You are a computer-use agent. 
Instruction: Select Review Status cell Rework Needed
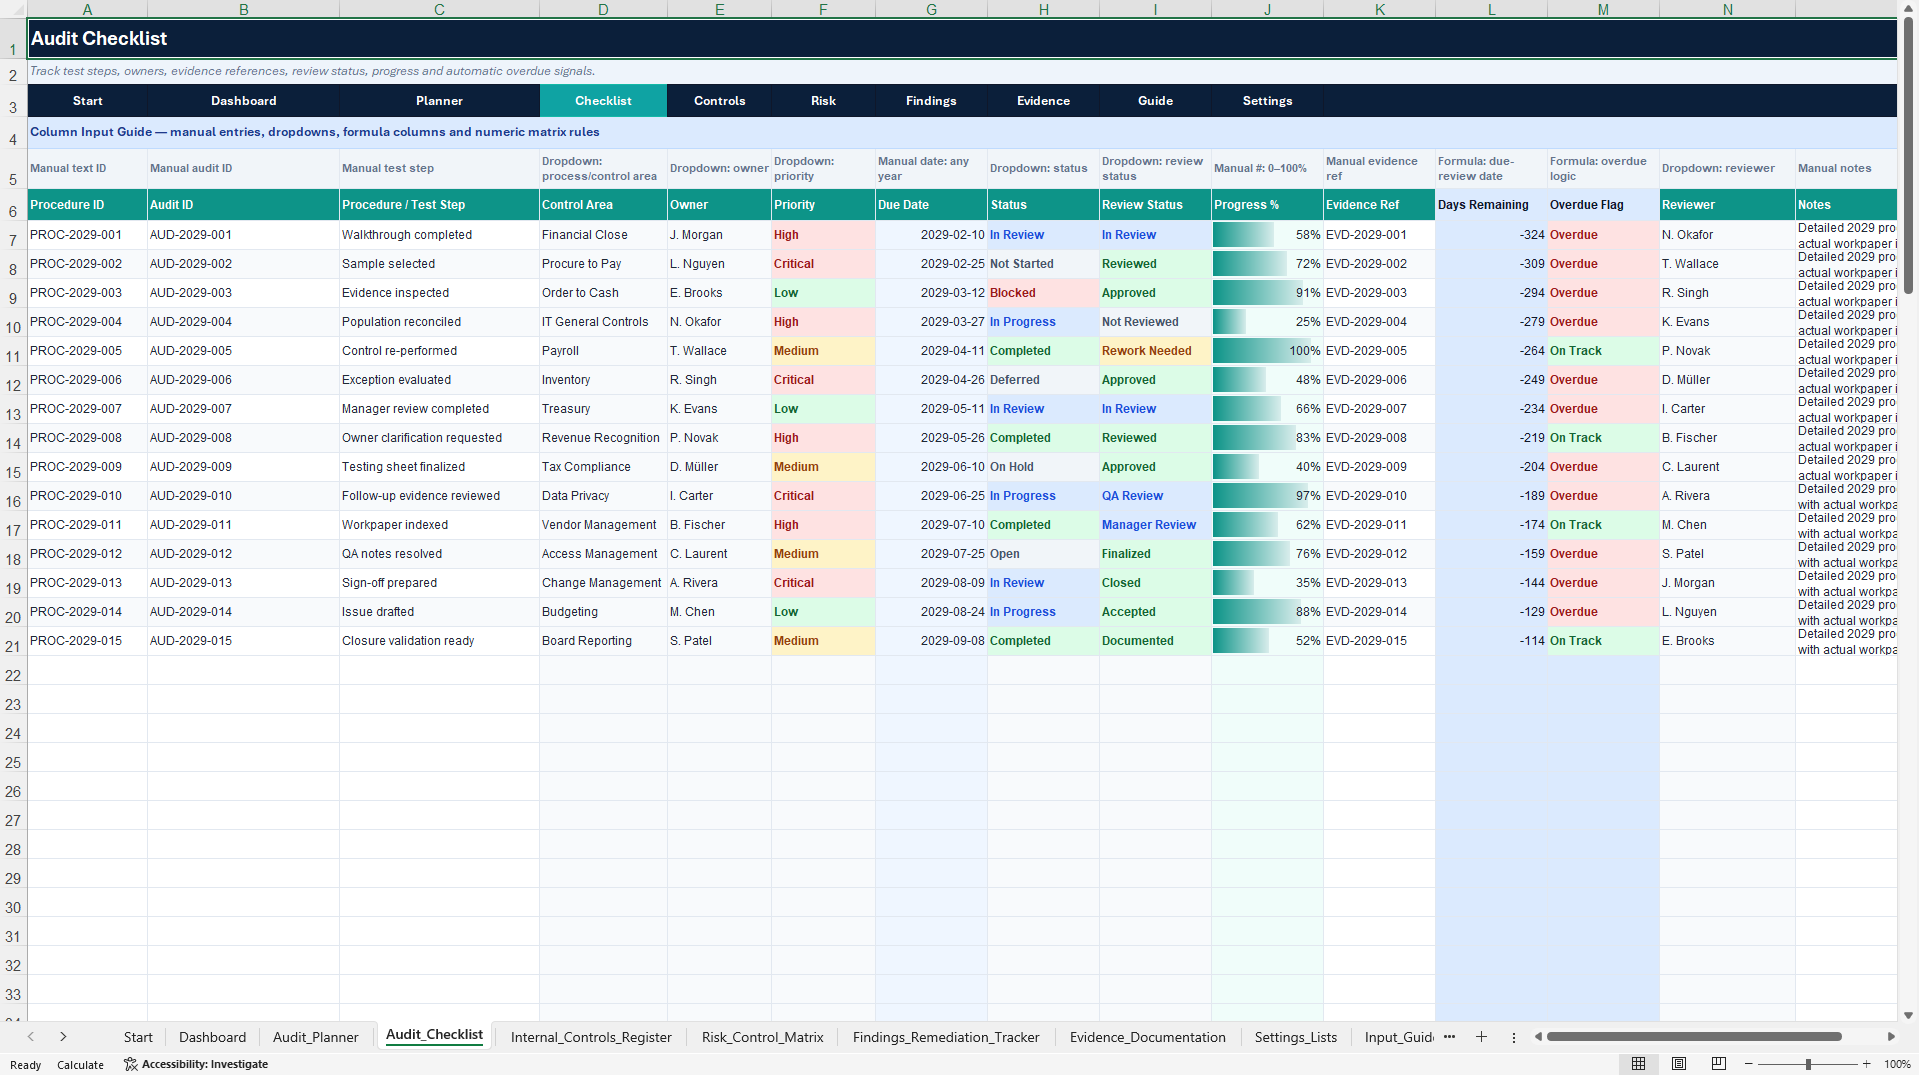tap(1155, 351)
